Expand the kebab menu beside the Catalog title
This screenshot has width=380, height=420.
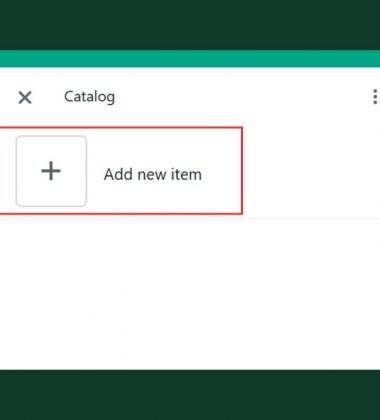click(x=375, y=97)
